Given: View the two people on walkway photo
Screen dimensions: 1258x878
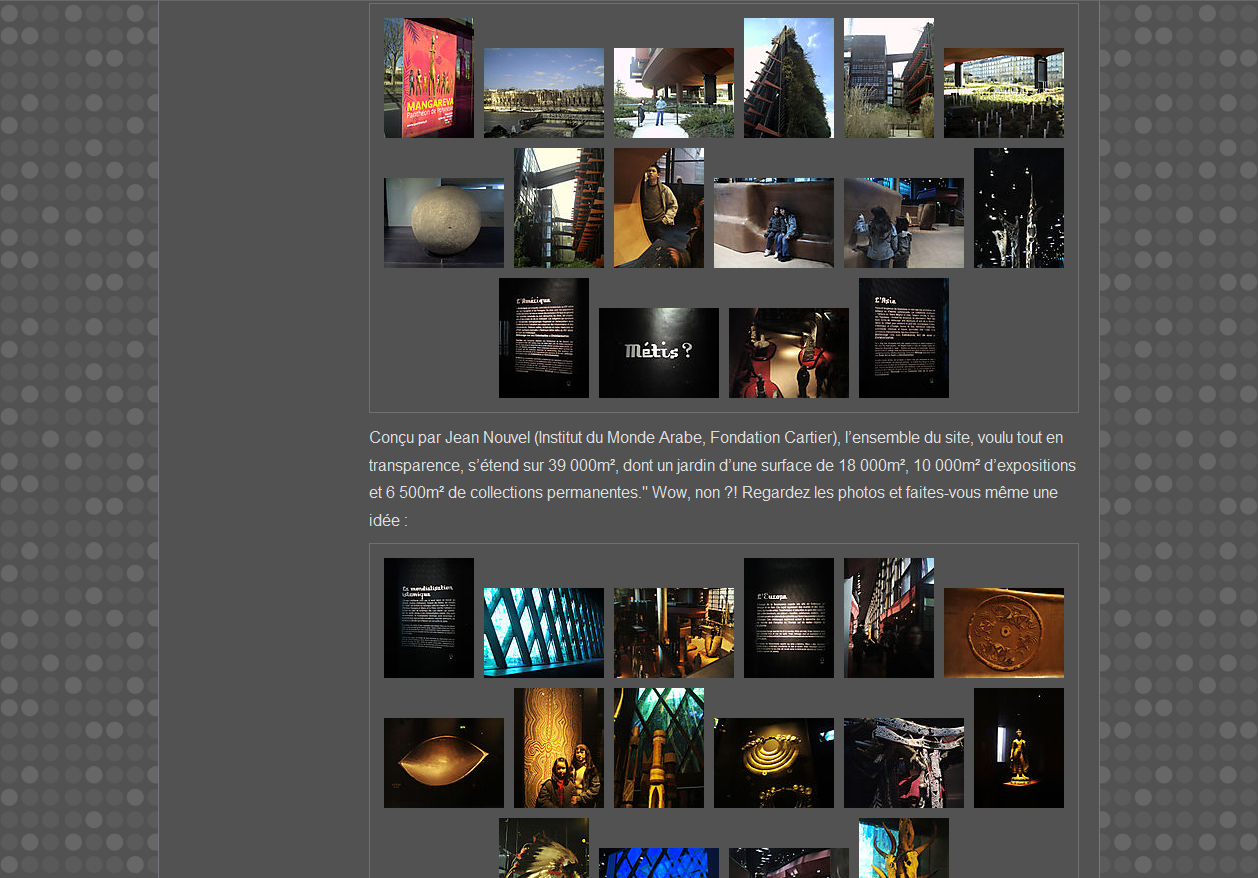Looking at the screenshot, I should (x=673, y=93).
